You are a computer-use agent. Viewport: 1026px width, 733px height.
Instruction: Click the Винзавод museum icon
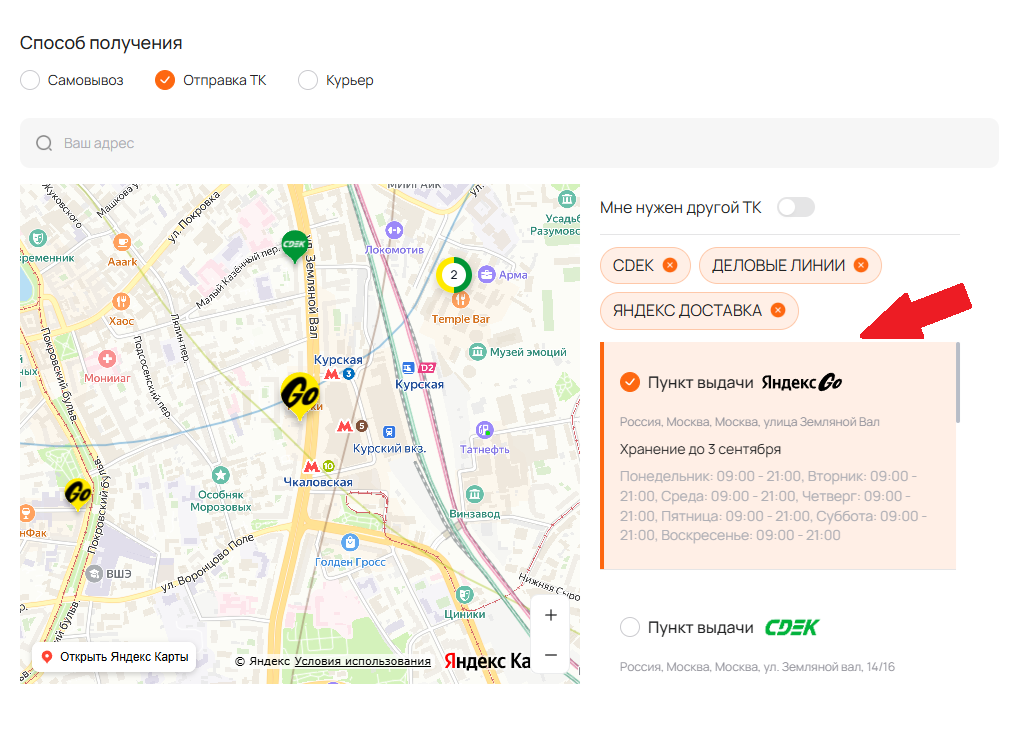[x=474, y=494]
